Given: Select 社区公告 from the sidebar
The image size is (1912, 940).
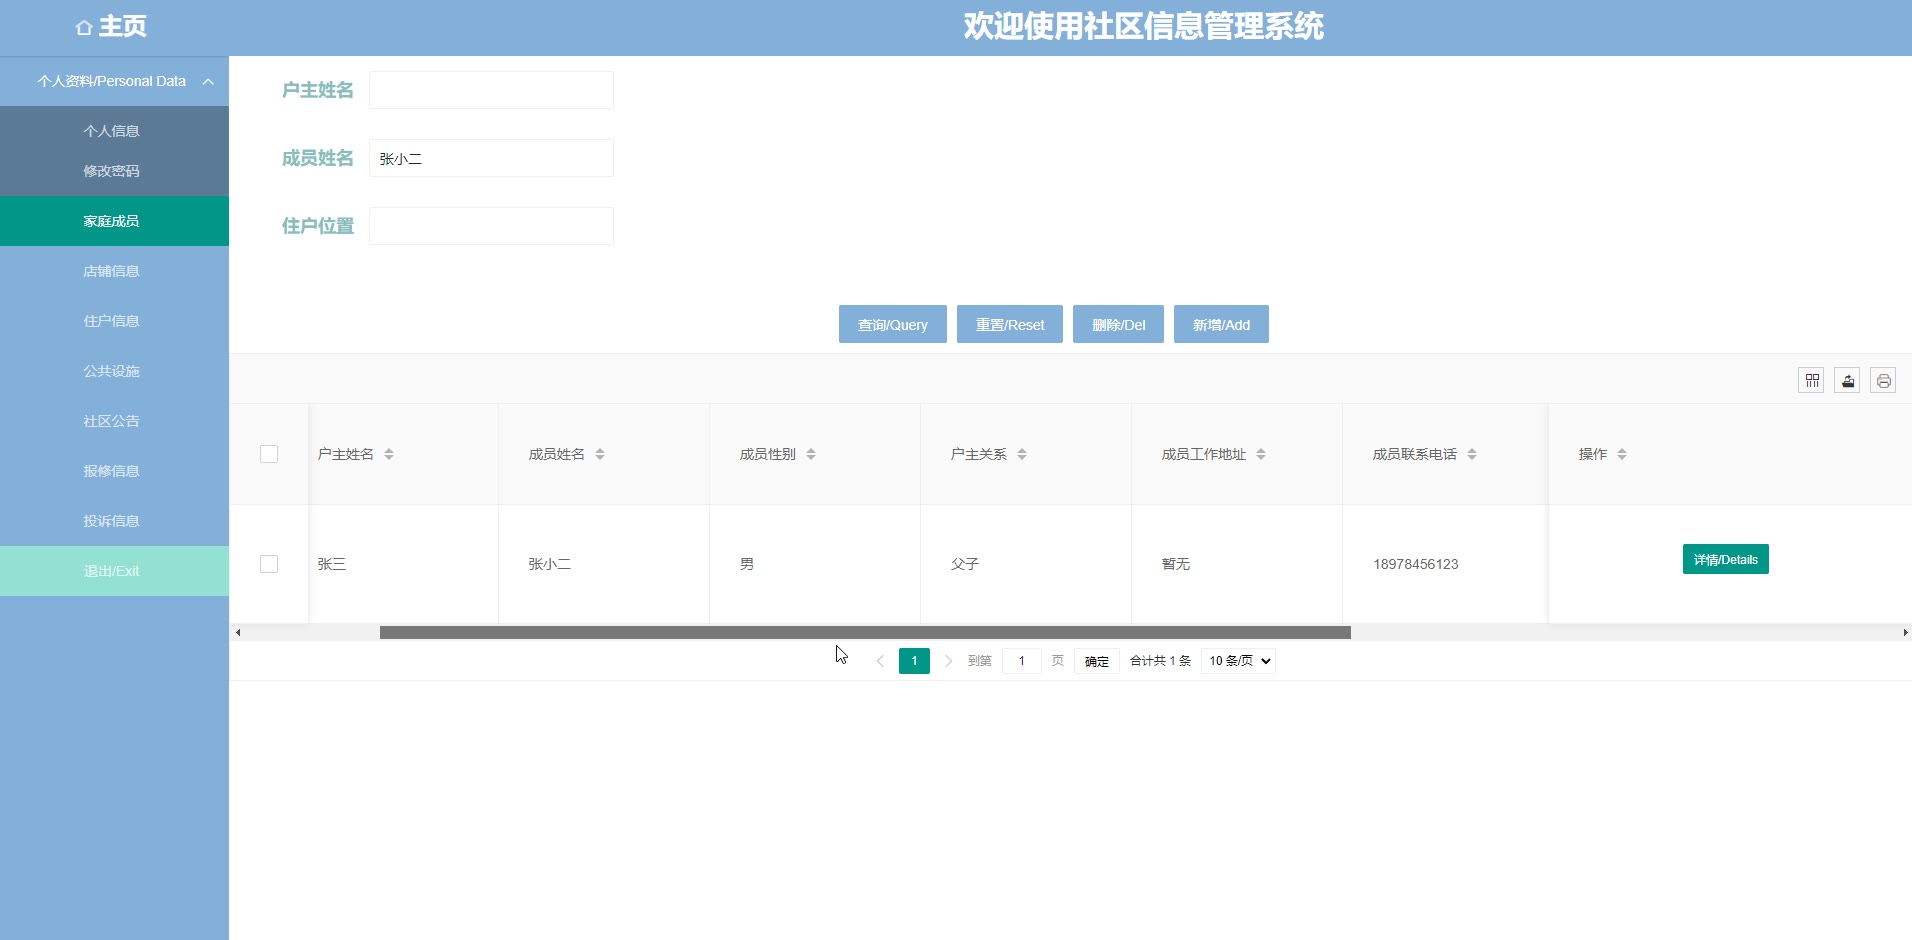Looking at the screenshot, I should click(x=111, y=421).
